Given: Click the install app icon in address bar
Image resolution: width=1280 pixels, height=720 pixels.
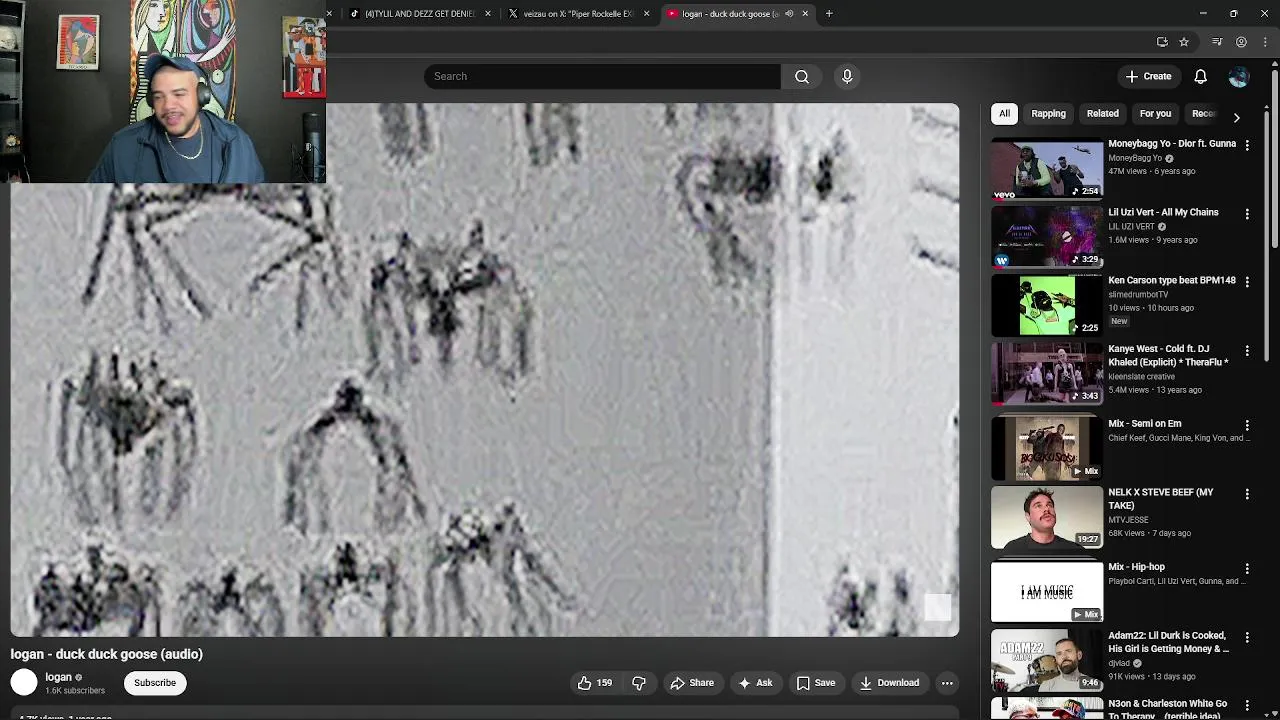Looking at the screenshot, I should 1162,42.
